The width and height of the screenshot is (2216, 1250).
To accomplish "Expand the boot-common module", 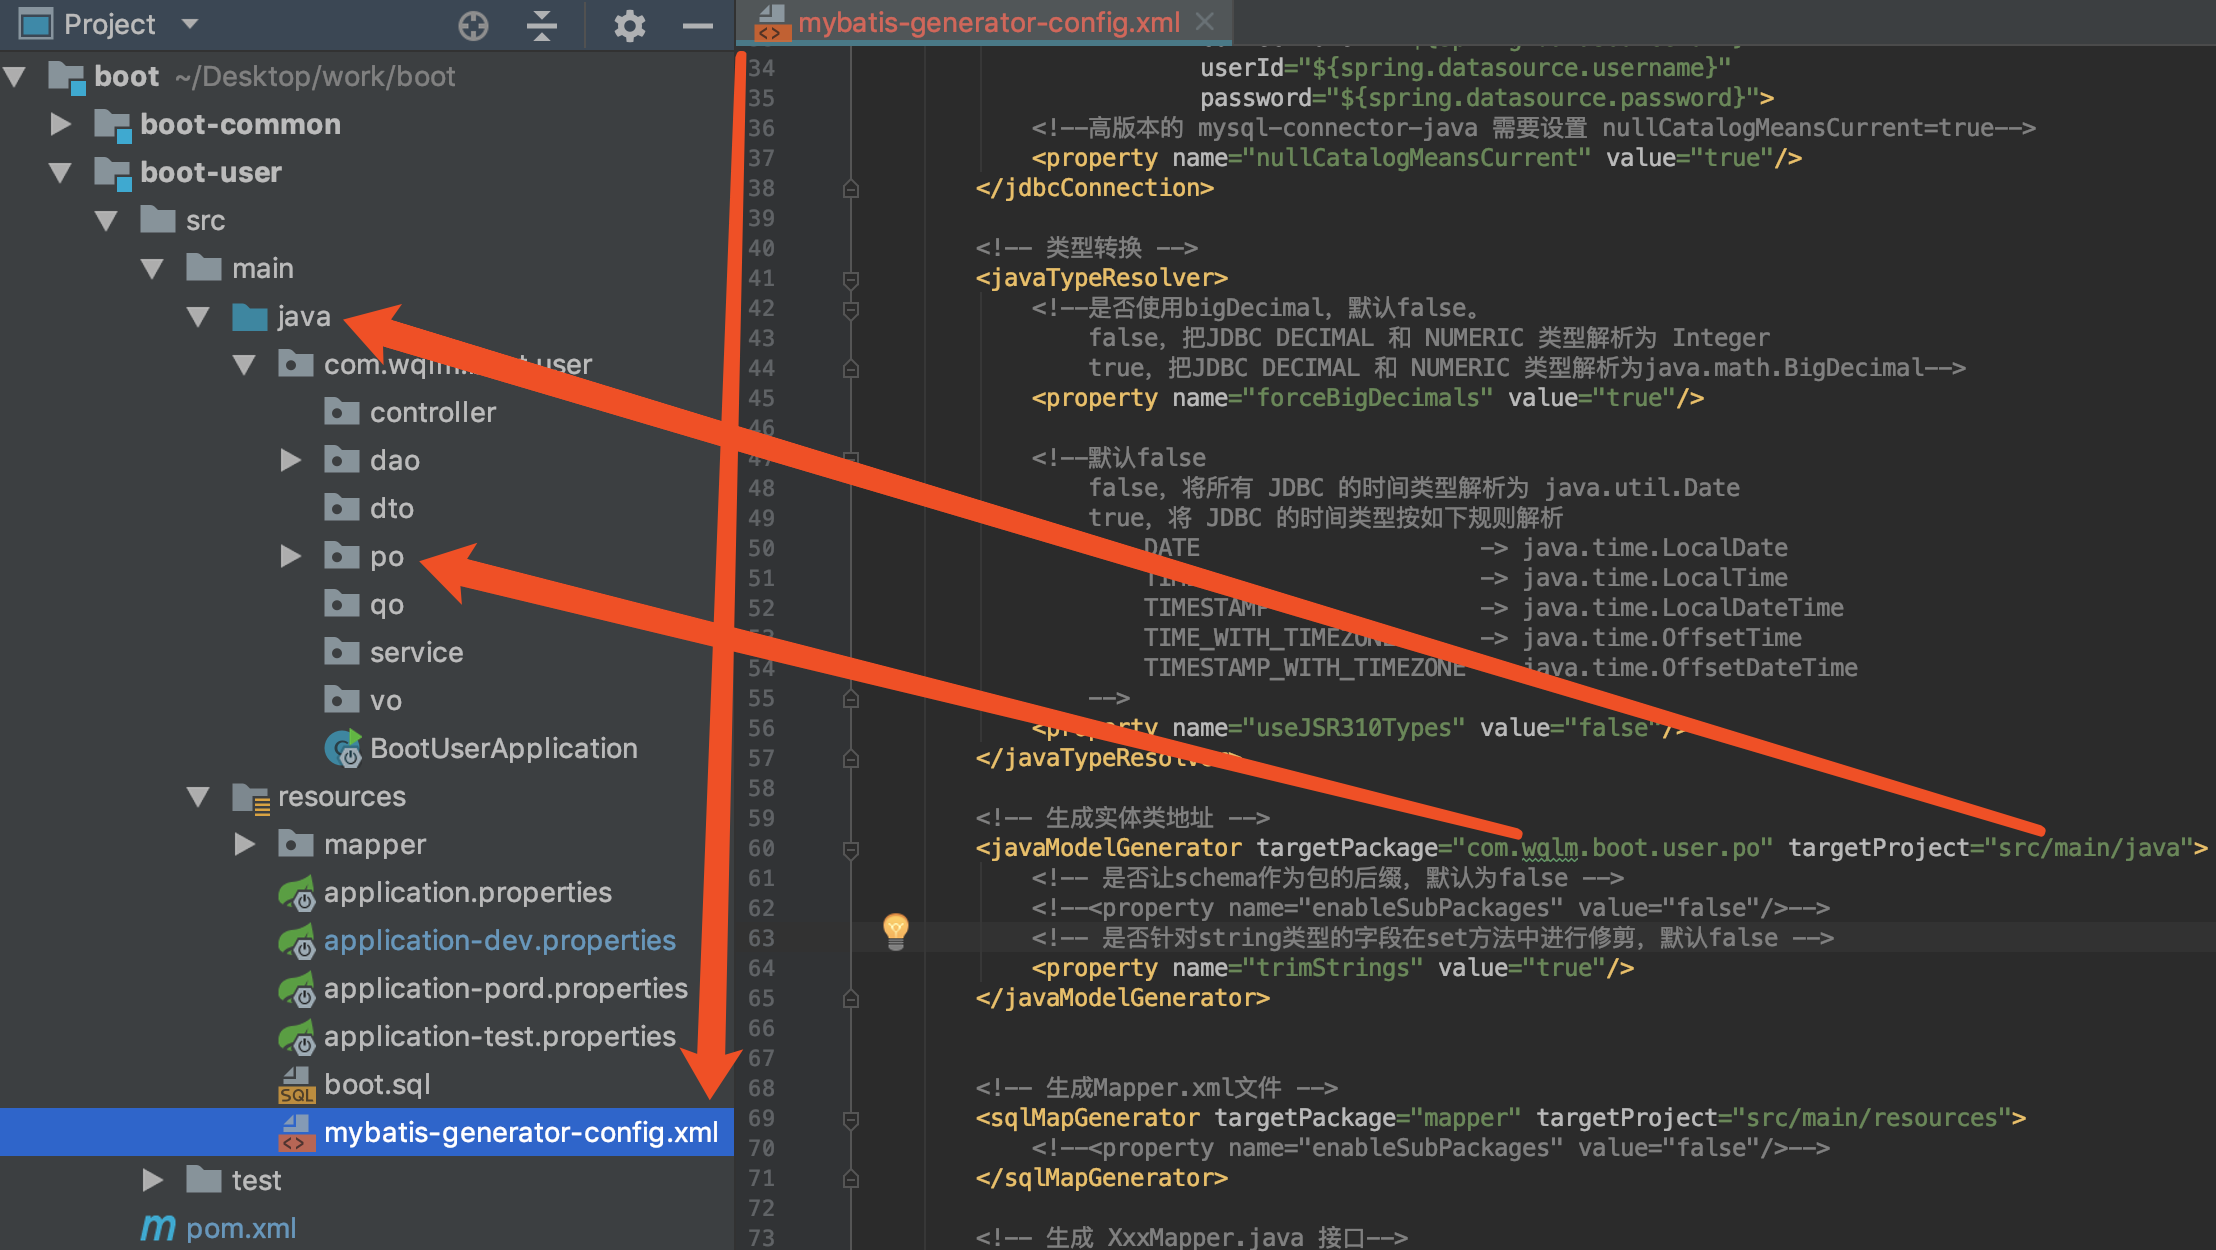I will [61, 124].
